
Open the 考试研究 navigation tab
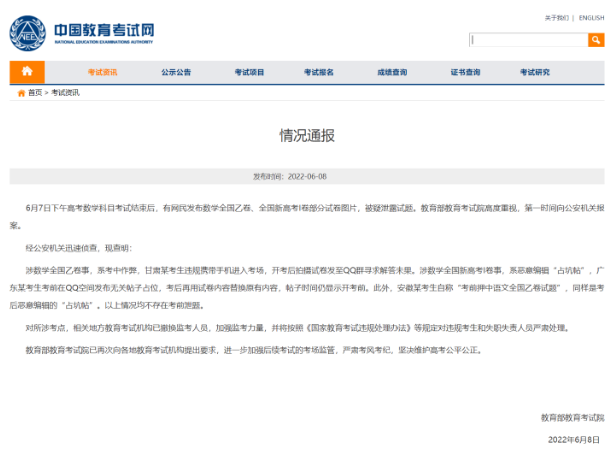pos(535,72)
